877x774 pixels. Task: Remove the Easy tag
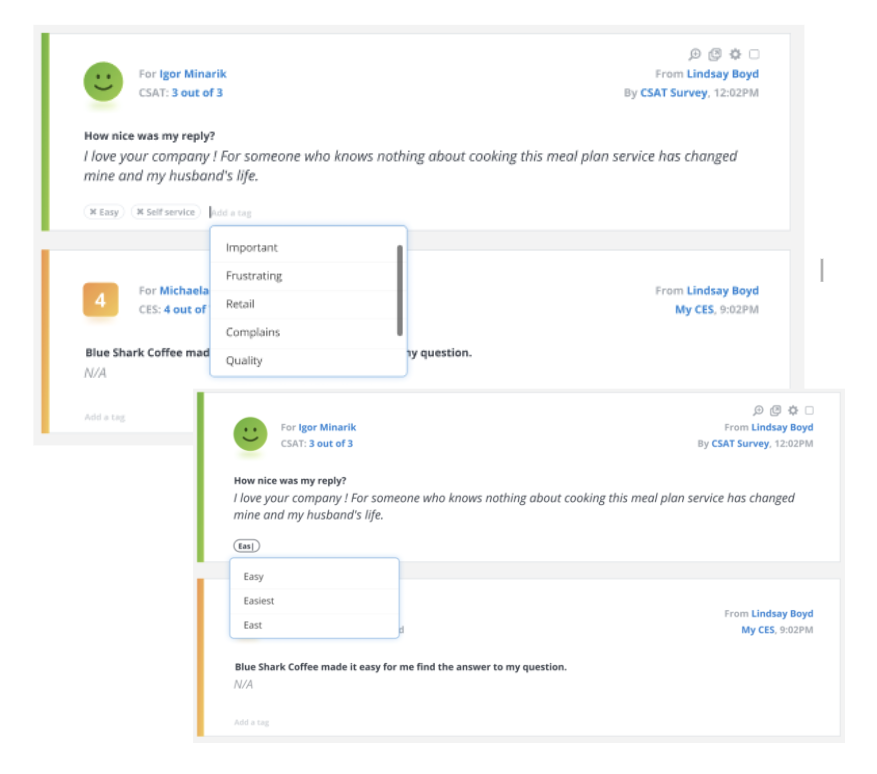click(93, 212)
